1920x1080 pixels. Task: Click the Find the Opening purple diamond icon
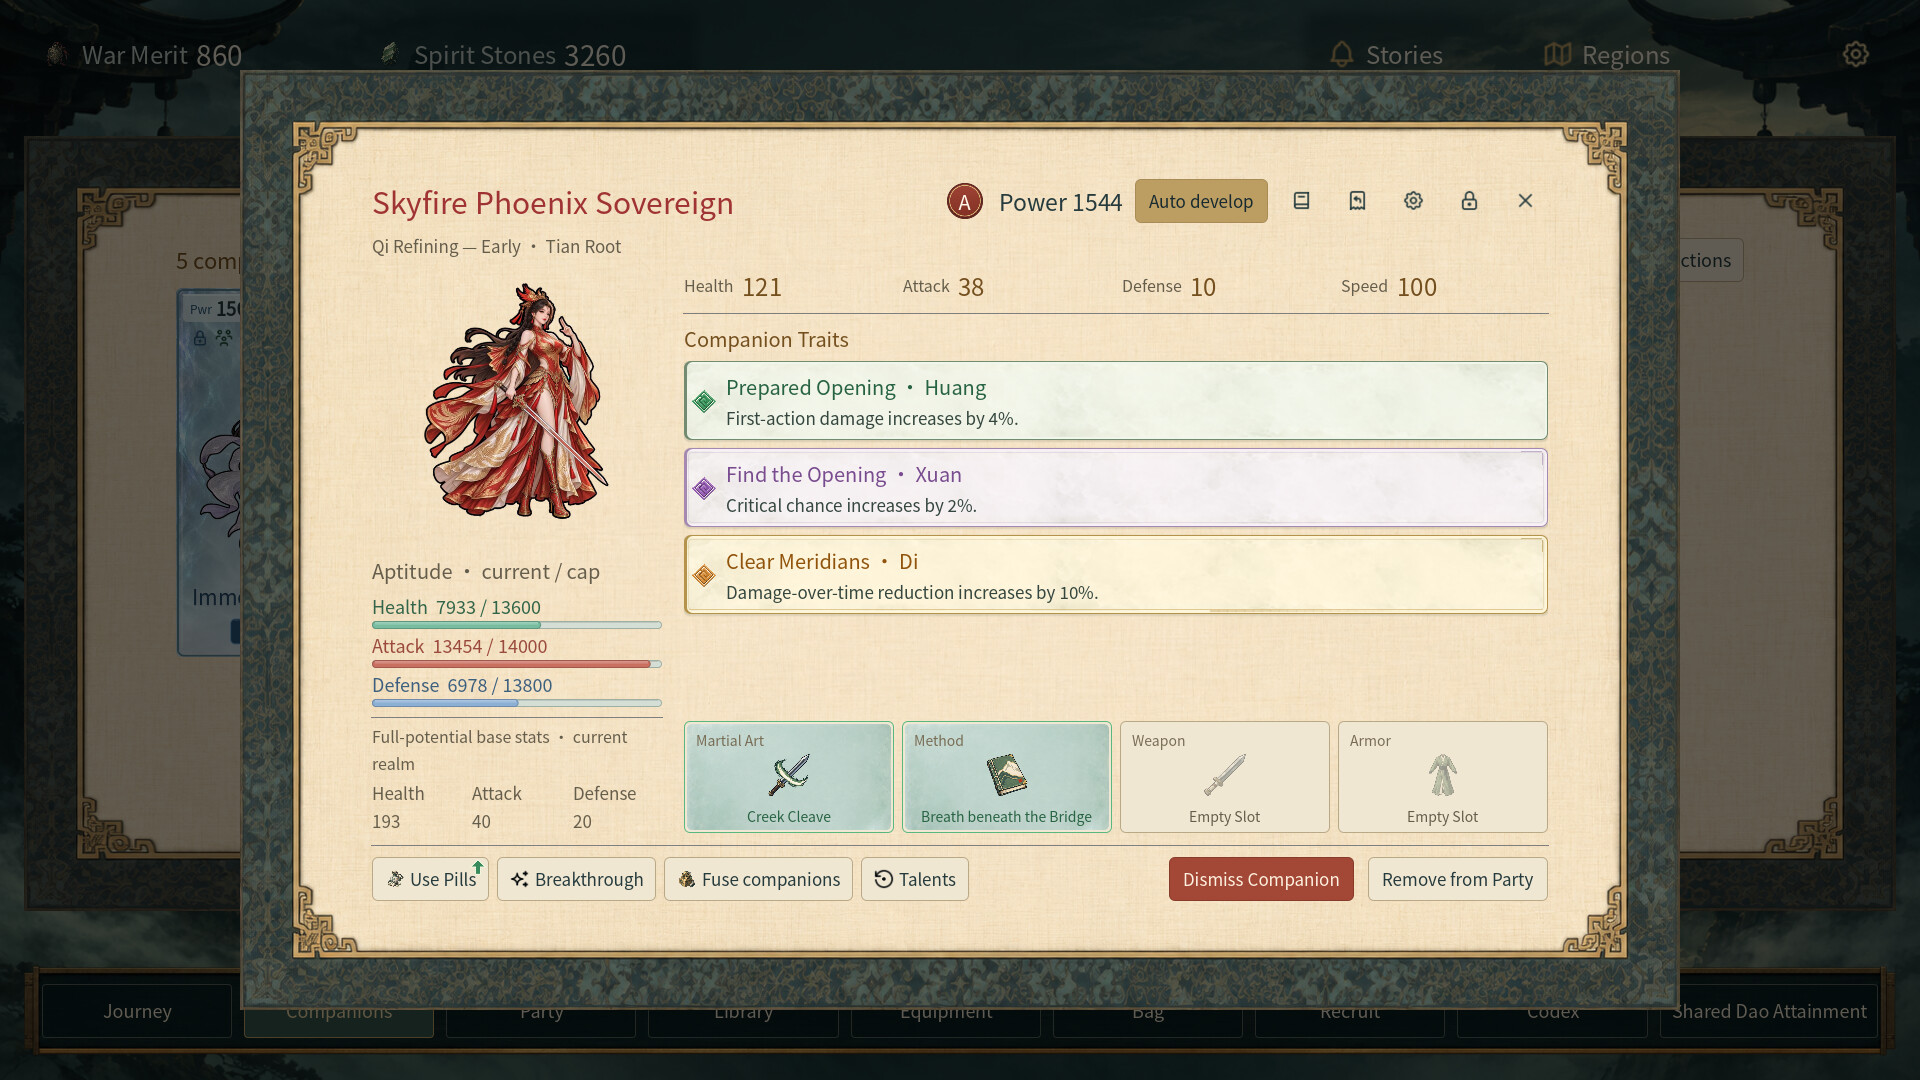[x=704, y=488]
